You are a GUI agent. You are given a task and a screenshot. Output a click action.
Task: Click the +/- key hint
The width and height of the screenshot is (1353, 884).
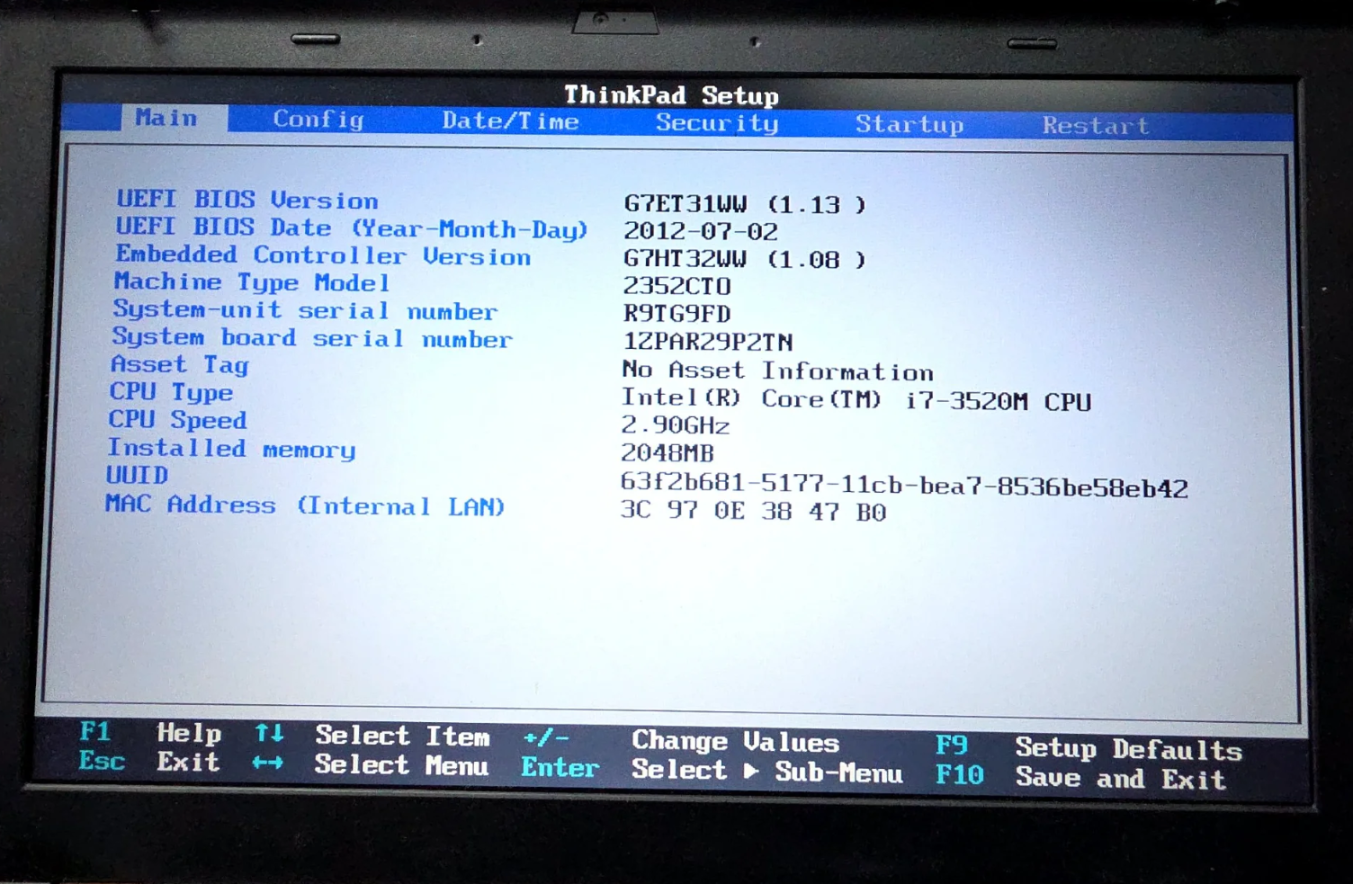[x=546, y=739]
